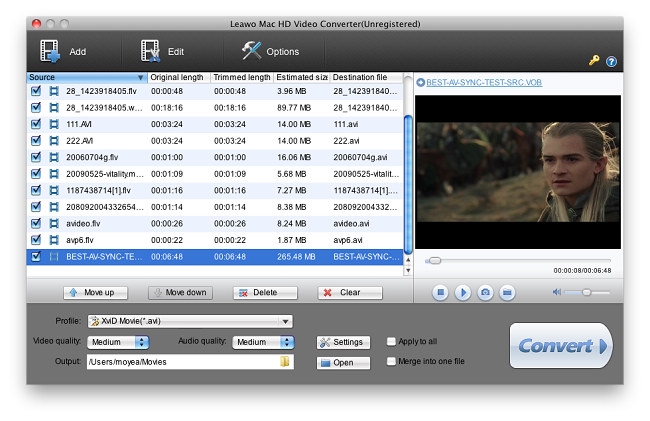Select the 28_1423918405.w... row name
Viewport: 650px width, 421px height.
point(104,108)
